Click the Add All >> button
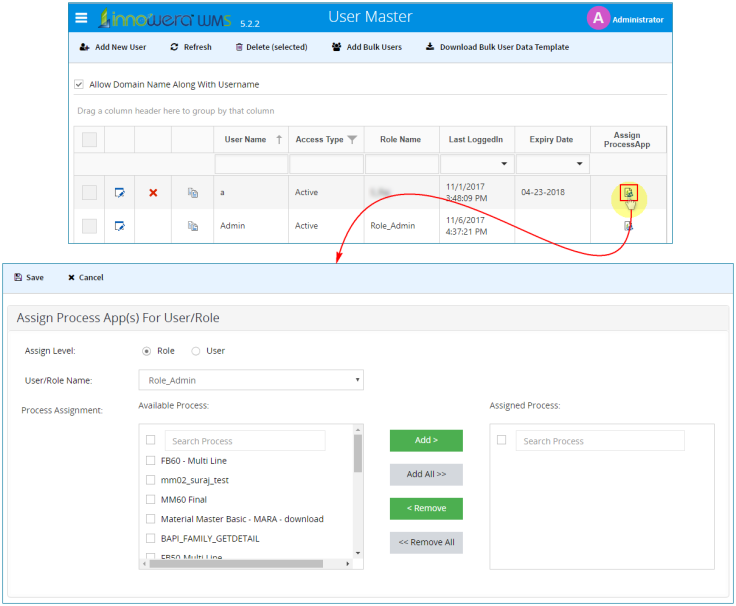 coord(426,475)
